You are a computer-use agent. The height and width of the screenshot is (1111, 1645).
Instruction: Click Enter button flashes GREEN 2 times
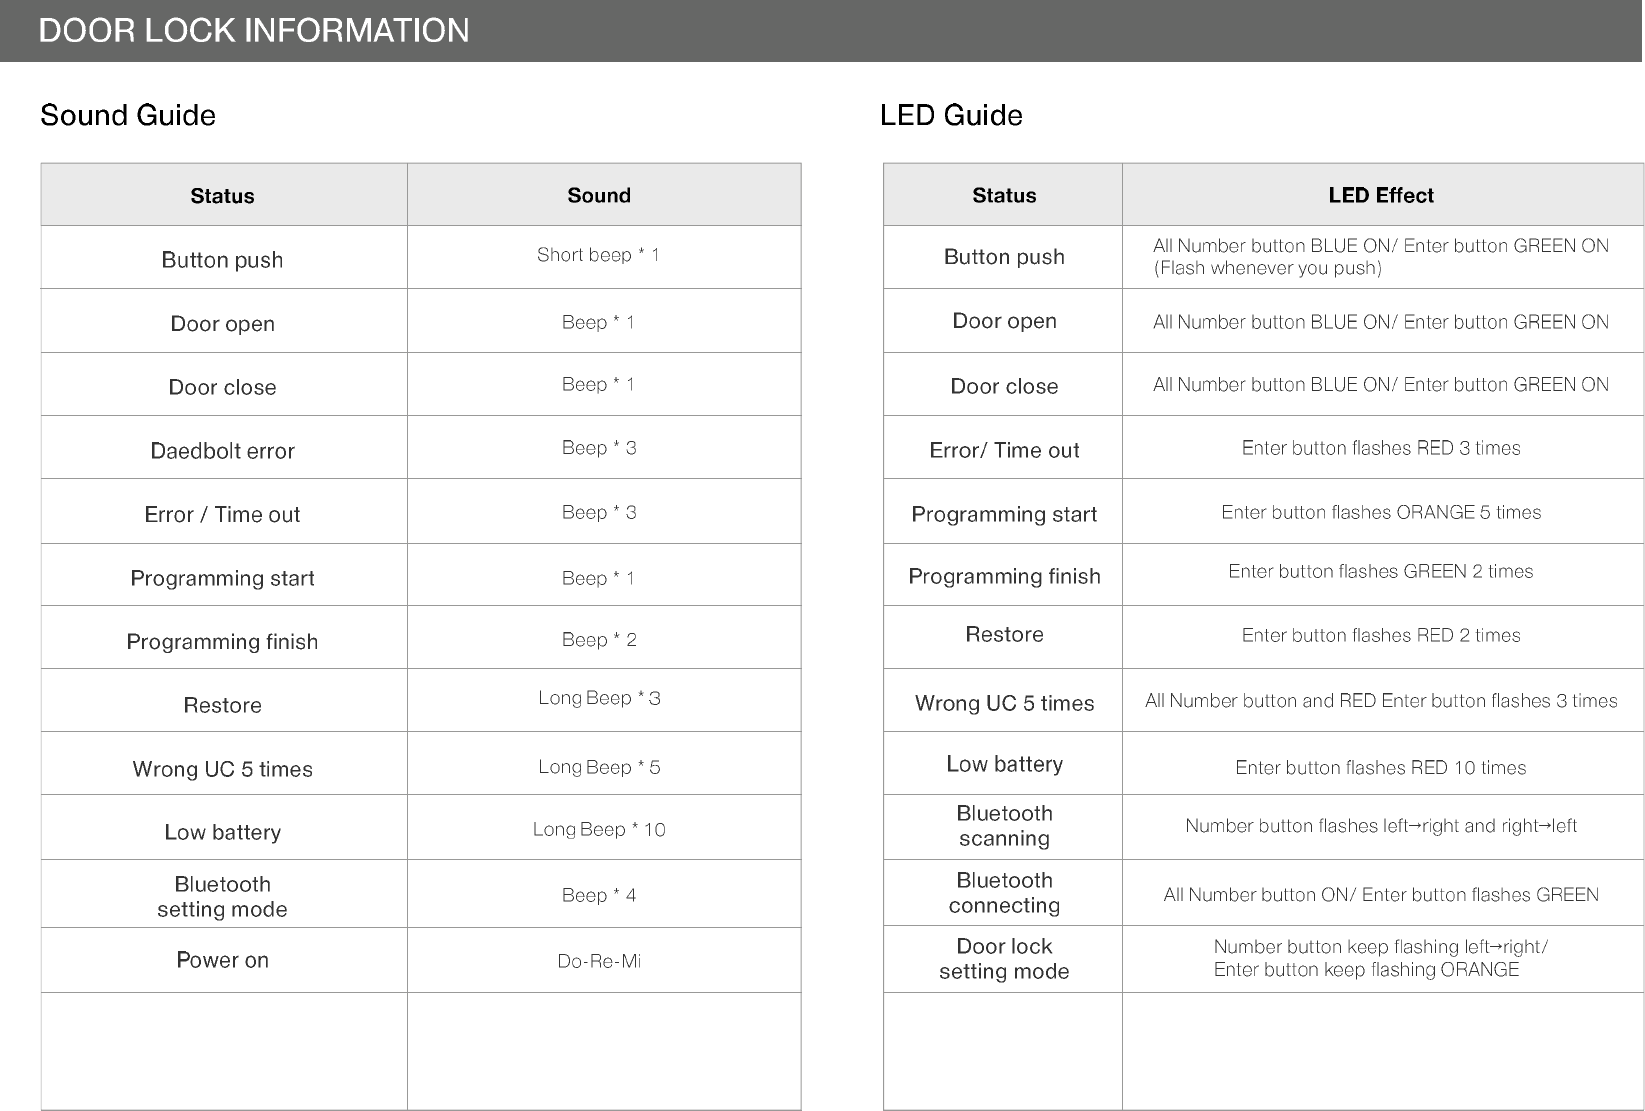(1381, 571)
